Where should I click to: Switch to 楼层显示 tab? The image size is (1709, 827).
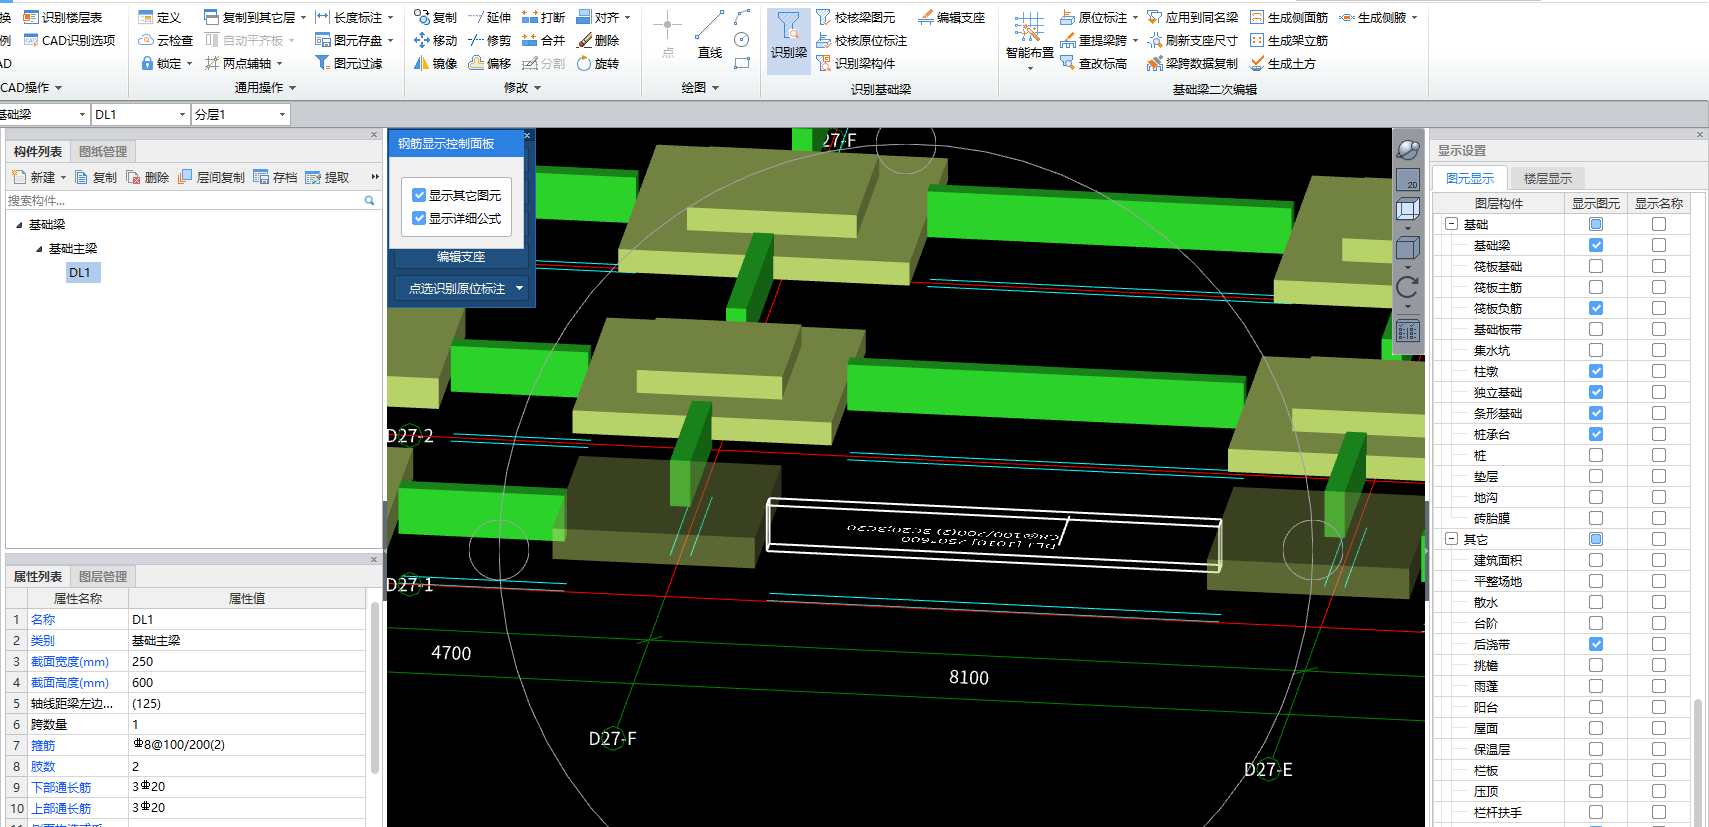point(1547,178)
